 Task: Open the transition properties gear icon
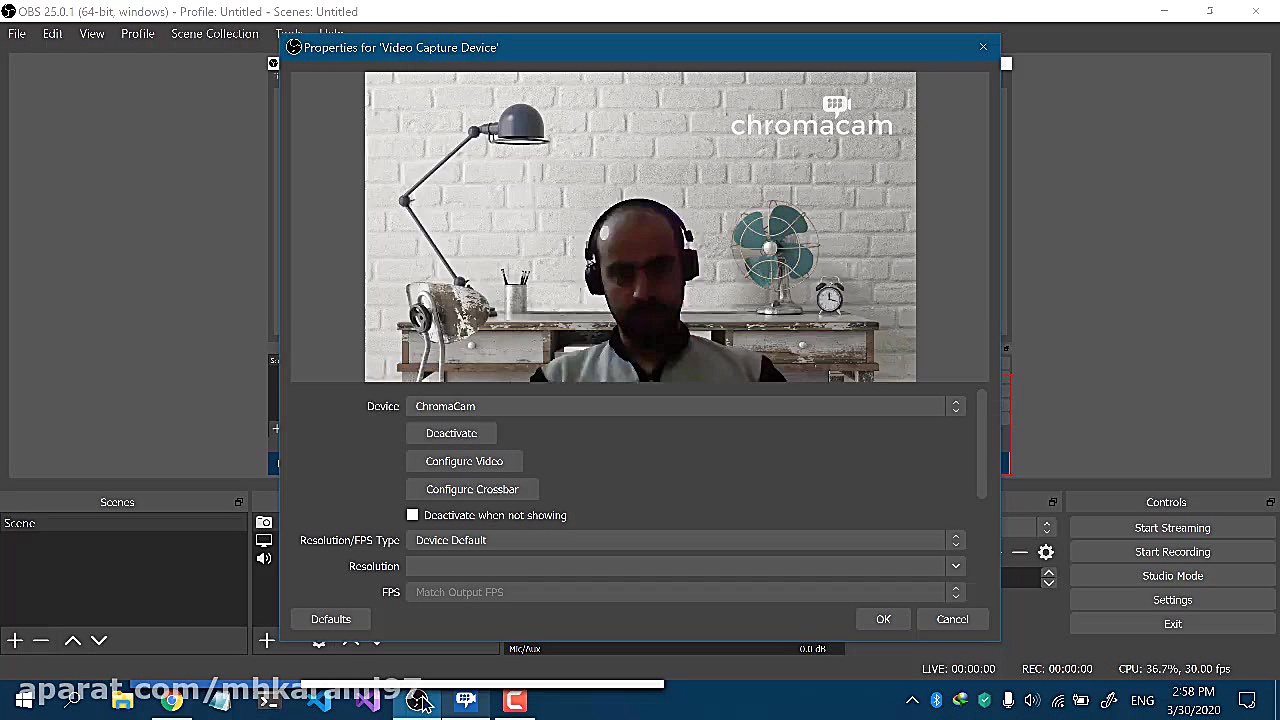point(1046,552)
